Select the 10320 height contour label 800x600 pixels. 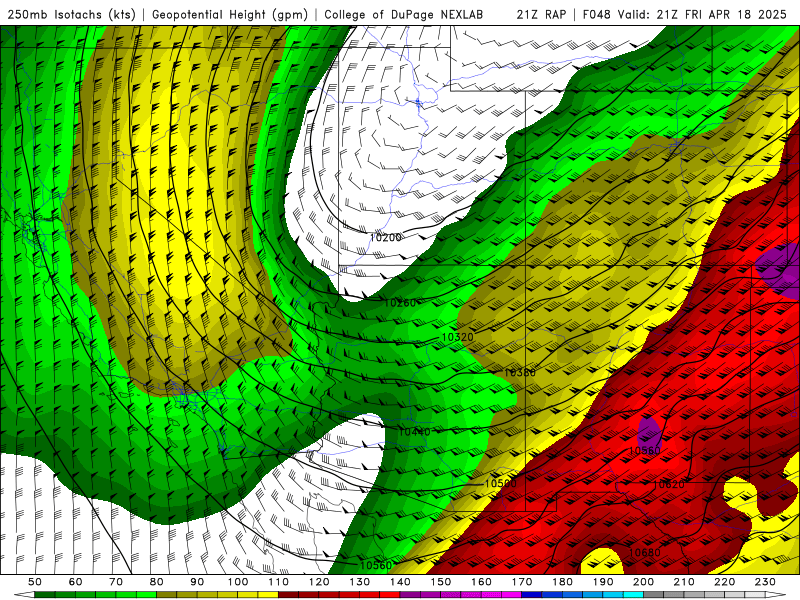[x=458, y=337]
